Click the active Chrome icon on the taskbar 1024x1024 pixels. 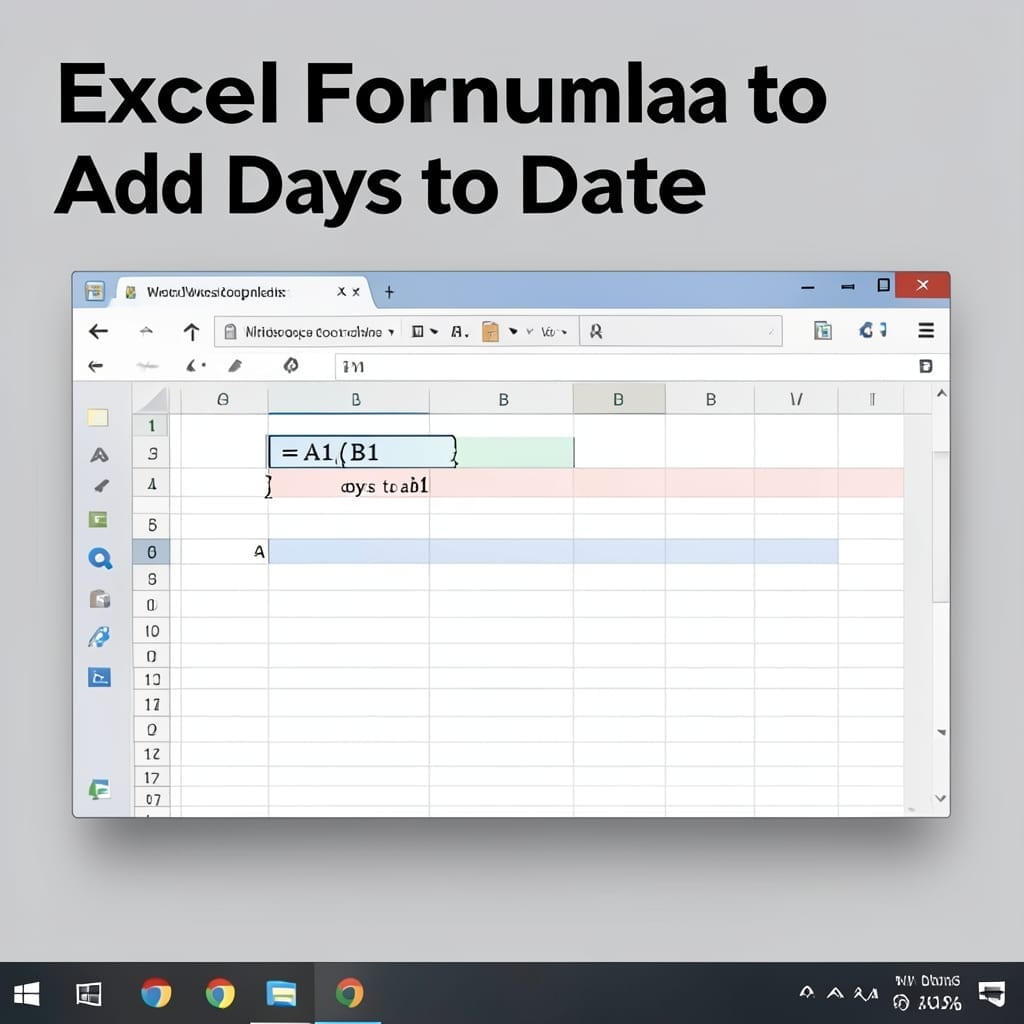(x=349, y=993)
